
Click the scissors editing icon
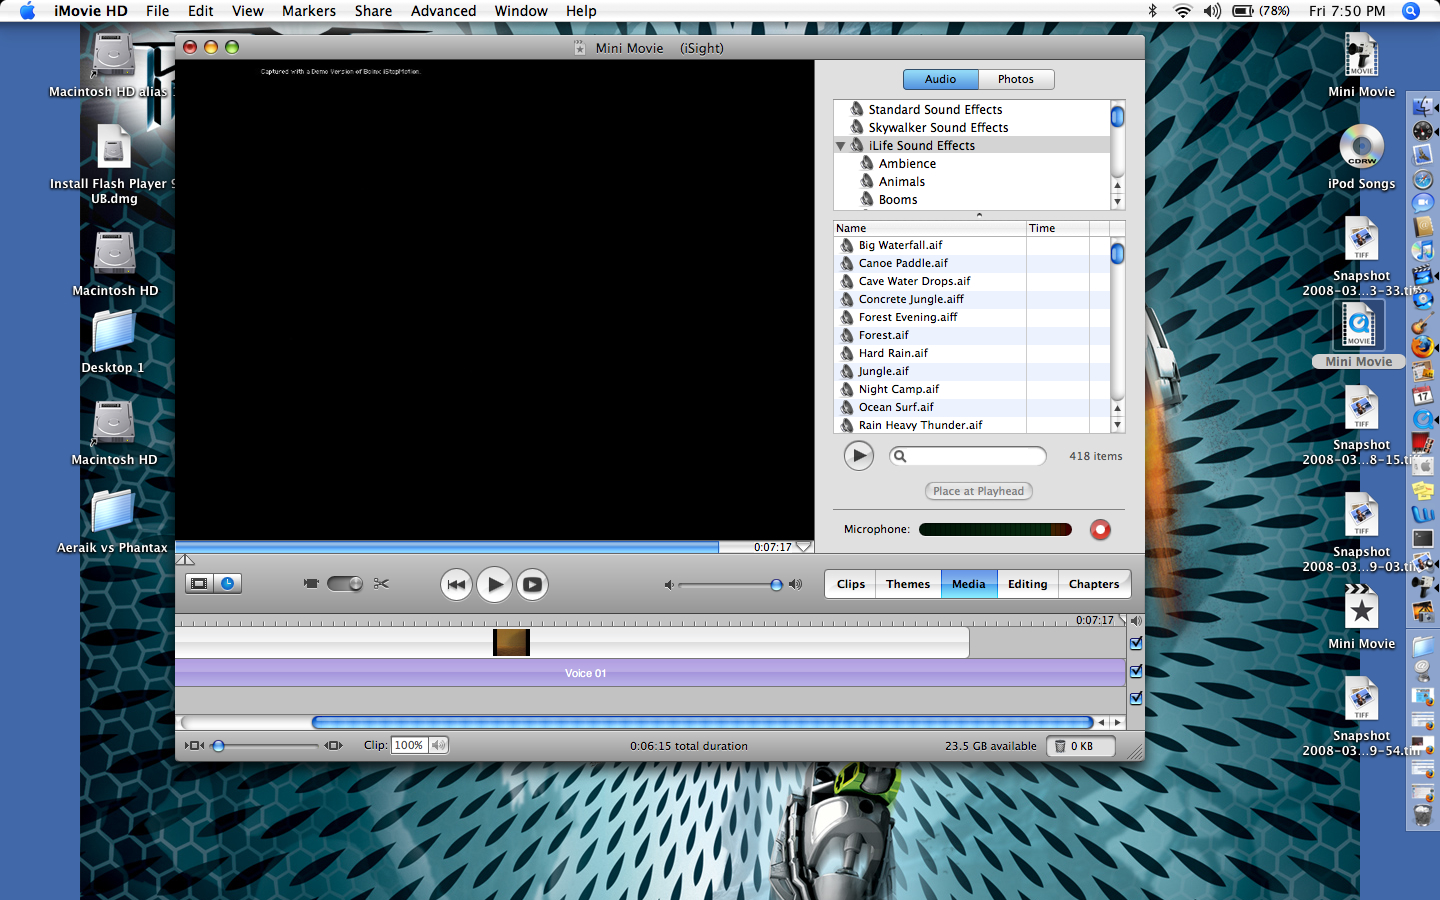coord(380,583)
